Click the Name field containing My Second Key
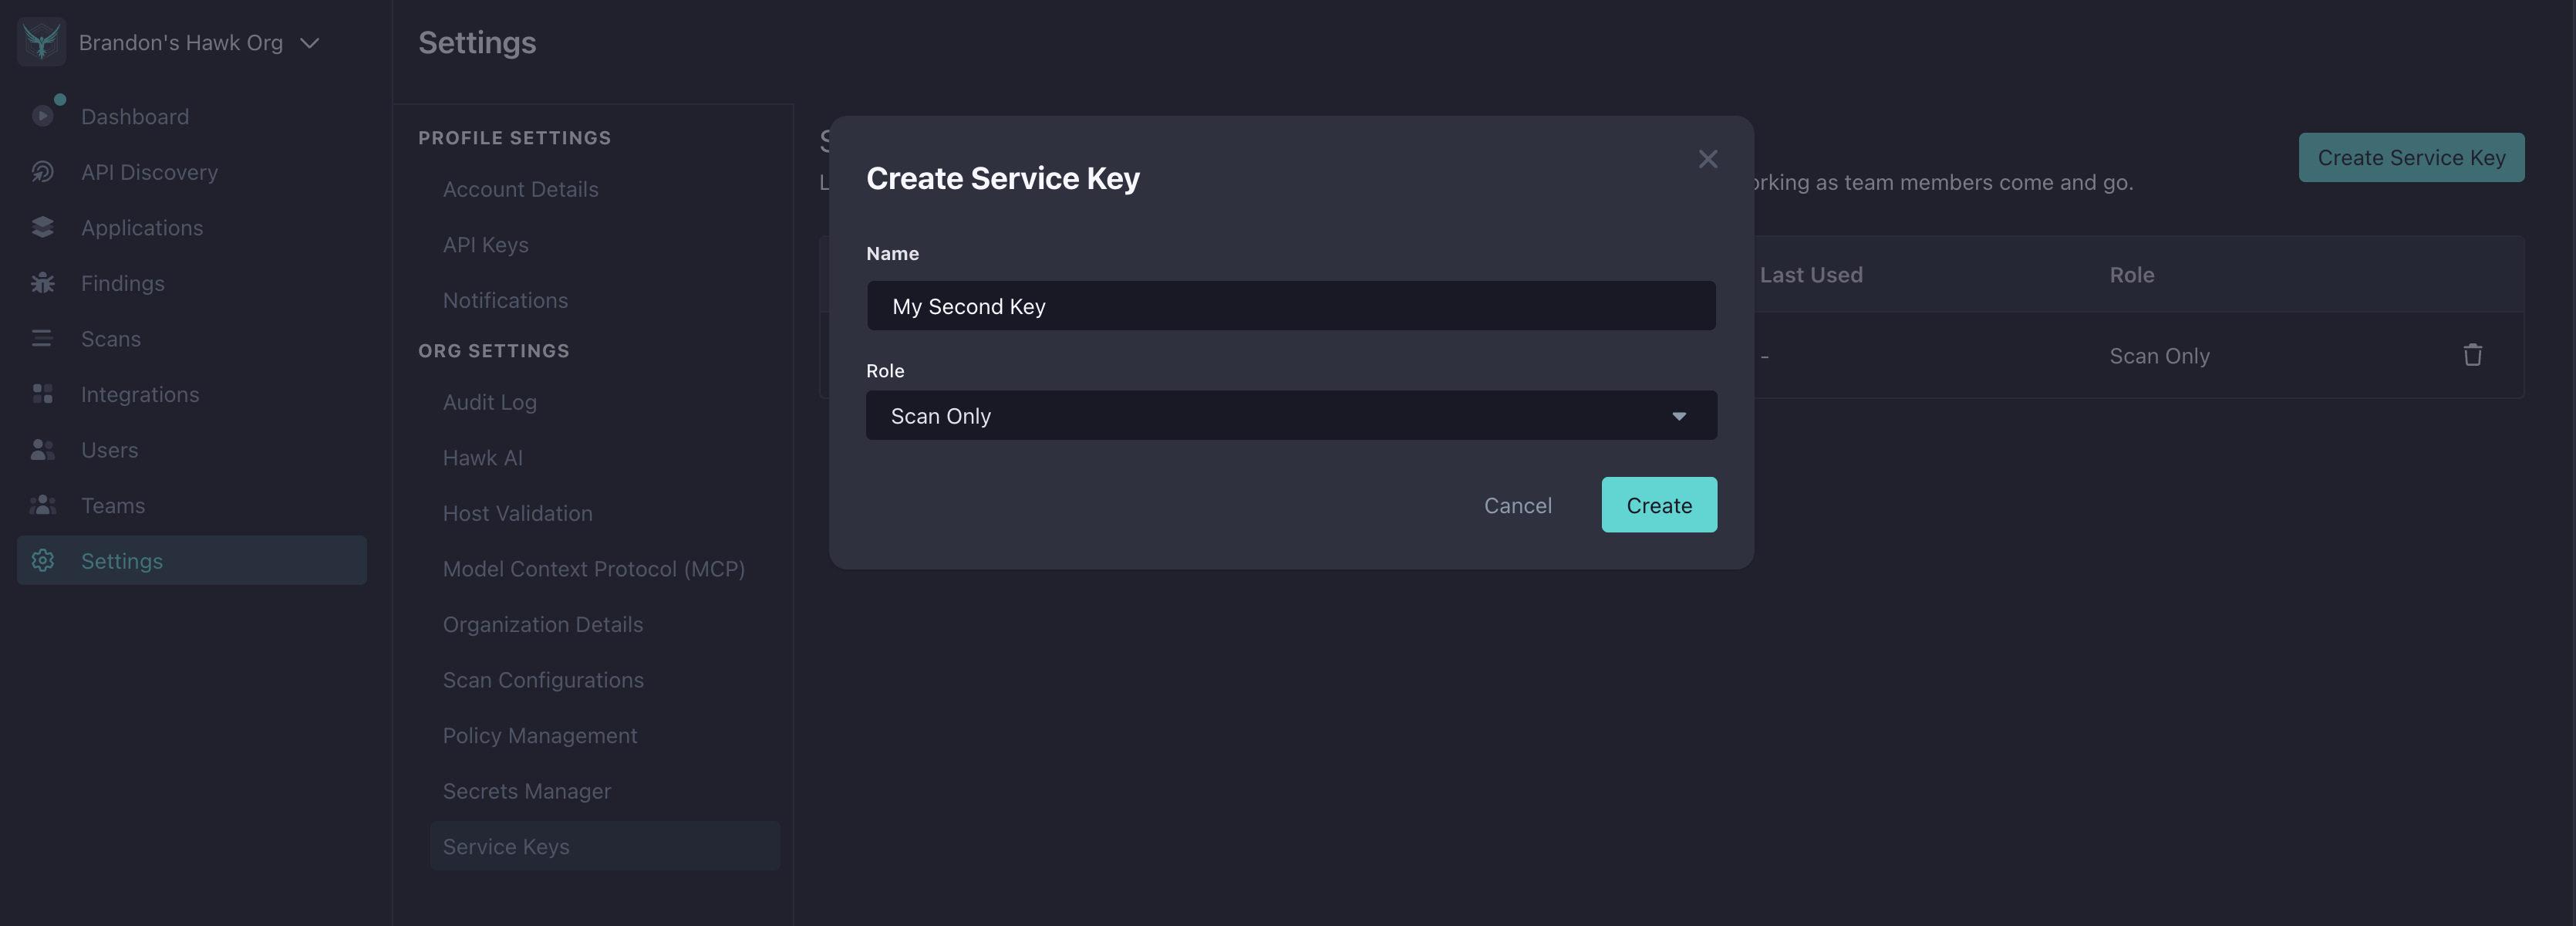 [1291, 306]
